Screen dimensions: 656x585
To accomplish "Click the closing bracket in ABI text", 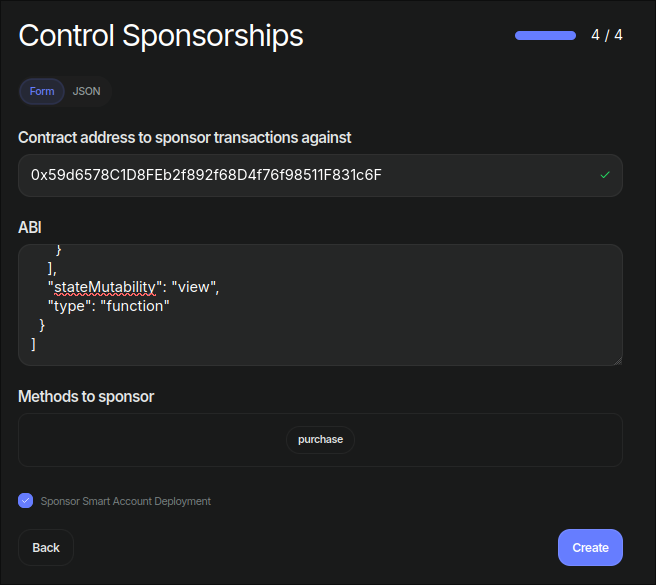I will pyautogui.click(x=33, y=344).
